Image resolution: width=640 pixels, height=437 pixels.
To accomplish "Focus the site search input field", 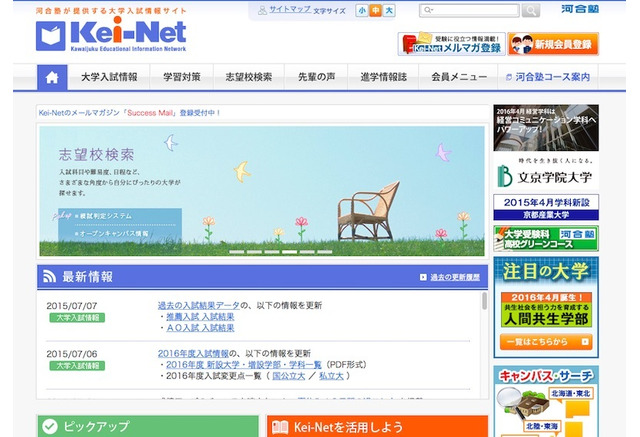I will click(x=469, y=10).
